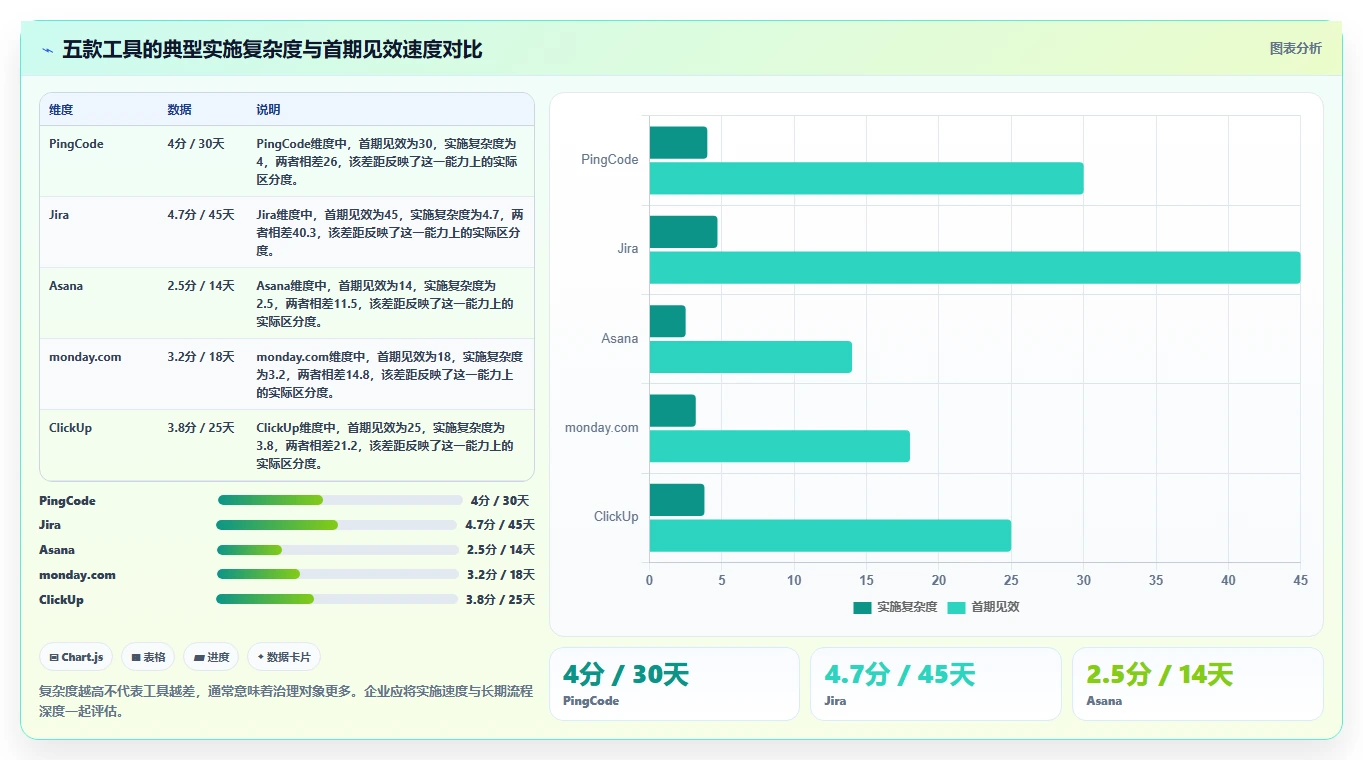Viewport: 1363px width, 760px height.
Task: Click the x-axis tick label 25
Action: (x=1011, y=580)
